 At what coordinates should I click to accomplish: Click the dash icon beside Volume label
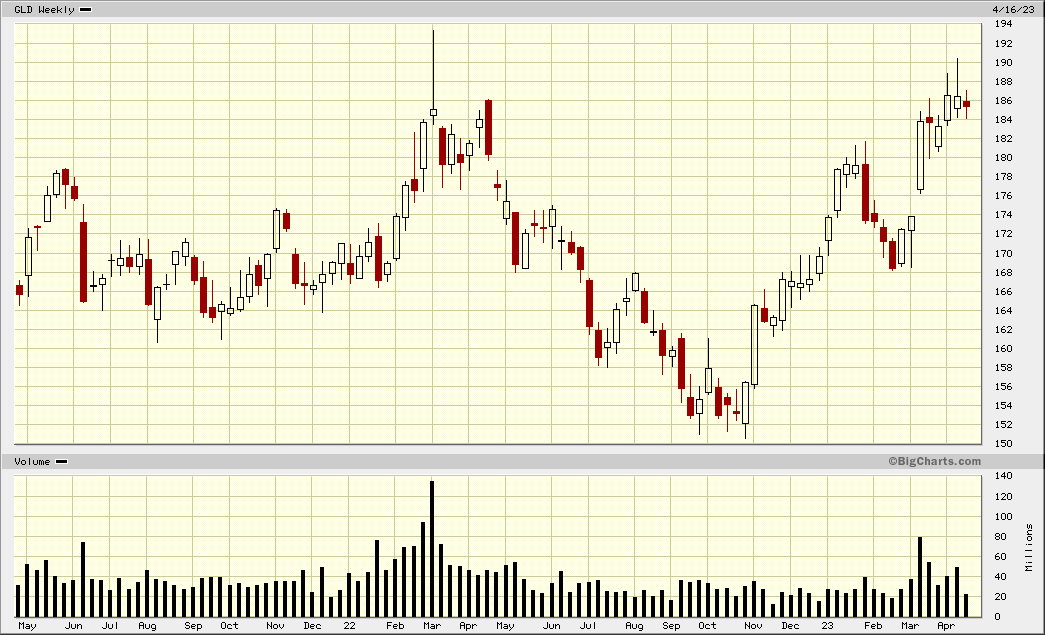(61, 461)
